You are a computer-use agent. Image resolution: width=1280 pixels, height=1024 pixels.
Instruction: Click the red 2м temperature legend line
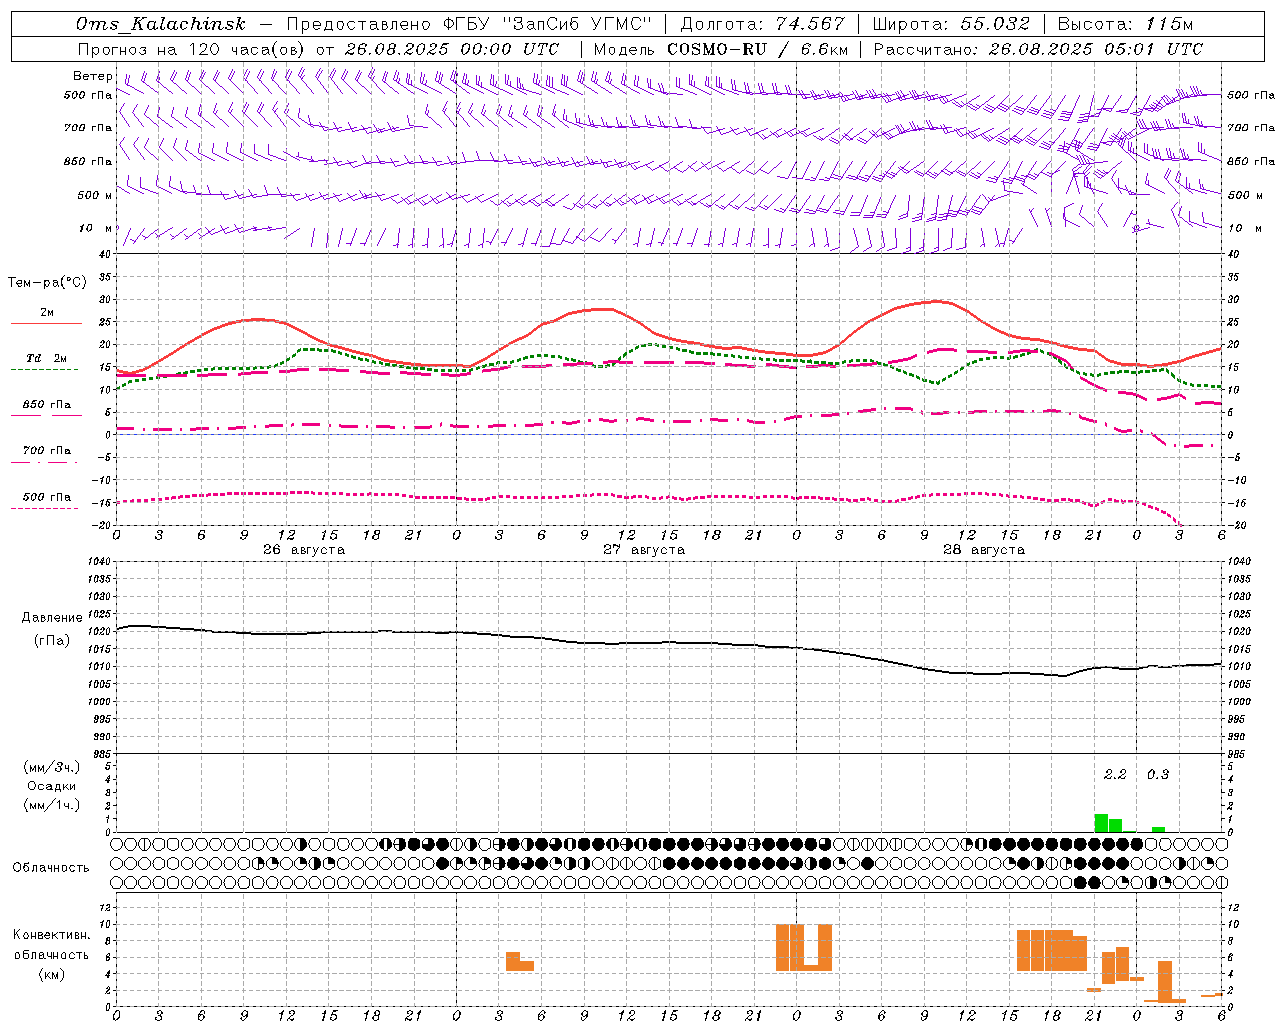click(x=47, y=323)
